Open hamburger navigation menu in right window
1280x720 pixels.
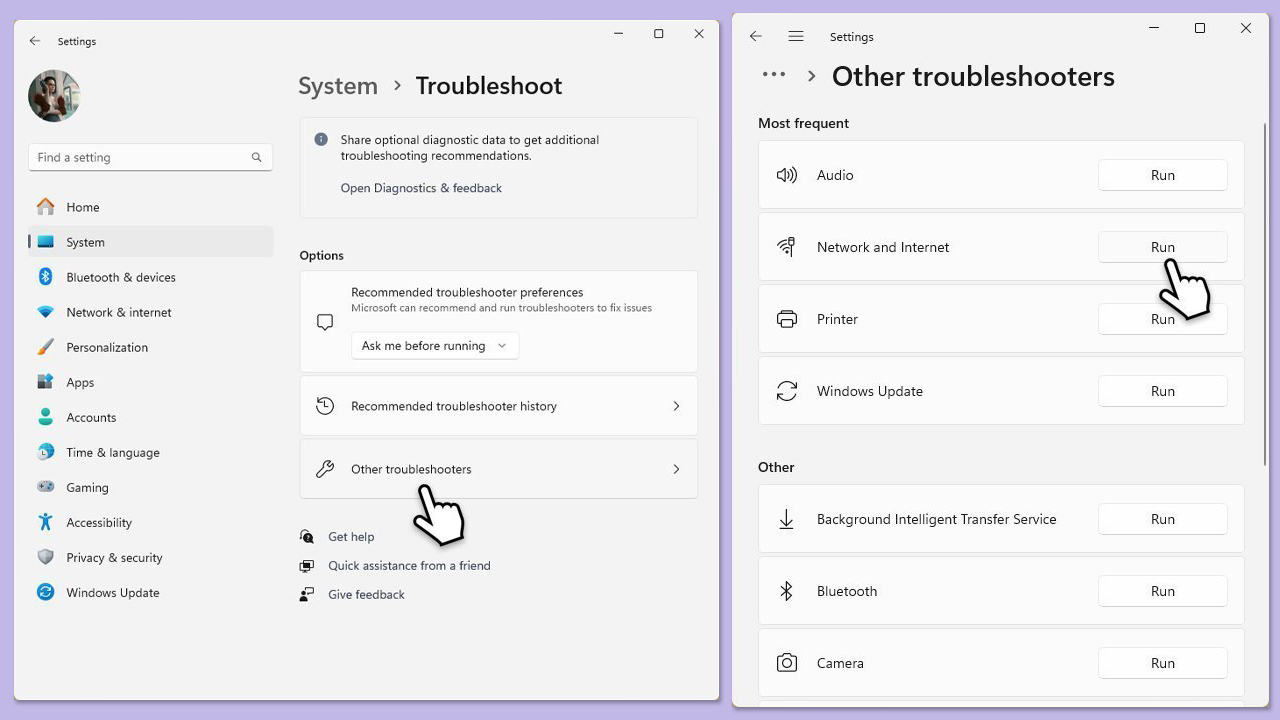pyautogui.click(x=796, y=36)
